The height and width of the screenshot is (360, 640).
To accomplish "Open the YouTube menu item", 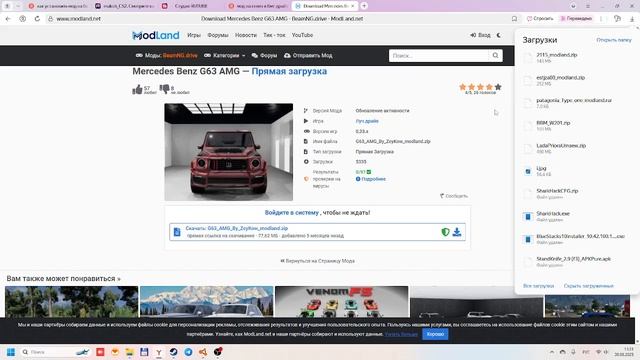I will [302, 35].
